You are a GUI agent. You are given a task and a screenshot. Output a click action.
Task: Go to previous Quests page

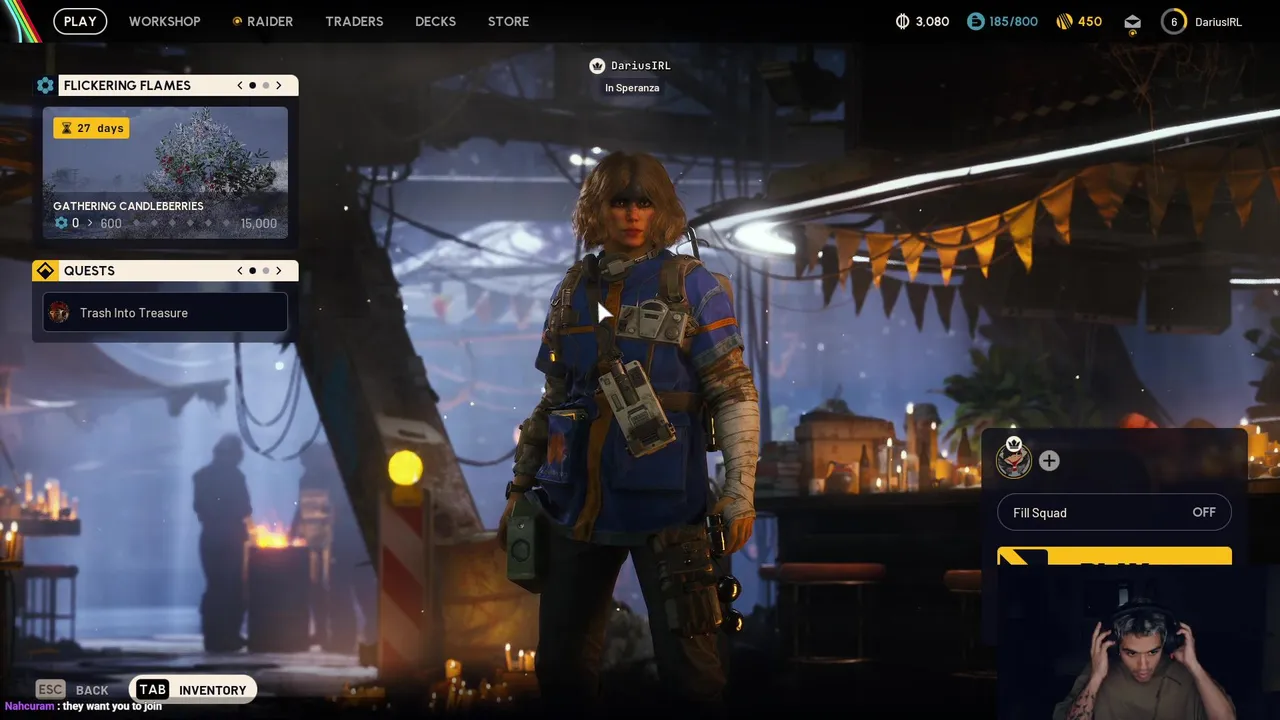[240, 271]
